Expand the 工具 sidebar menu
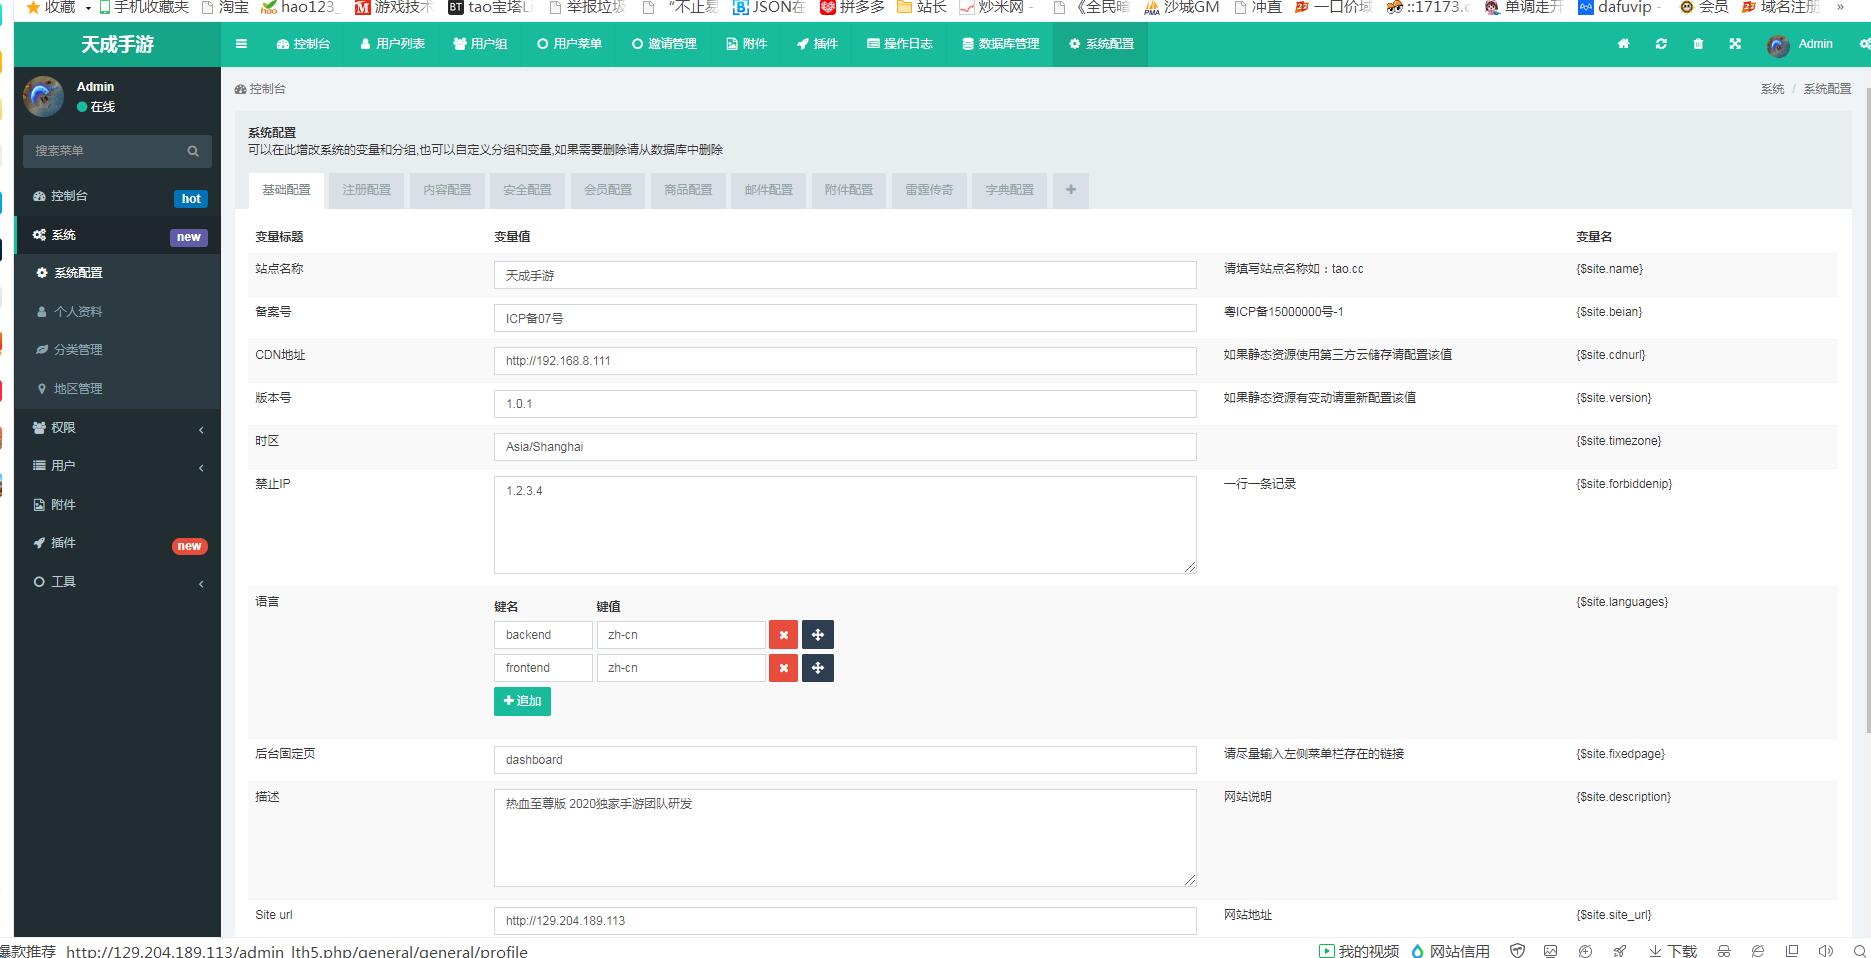This screenshot has width=1871, height=958. [117, 582]
